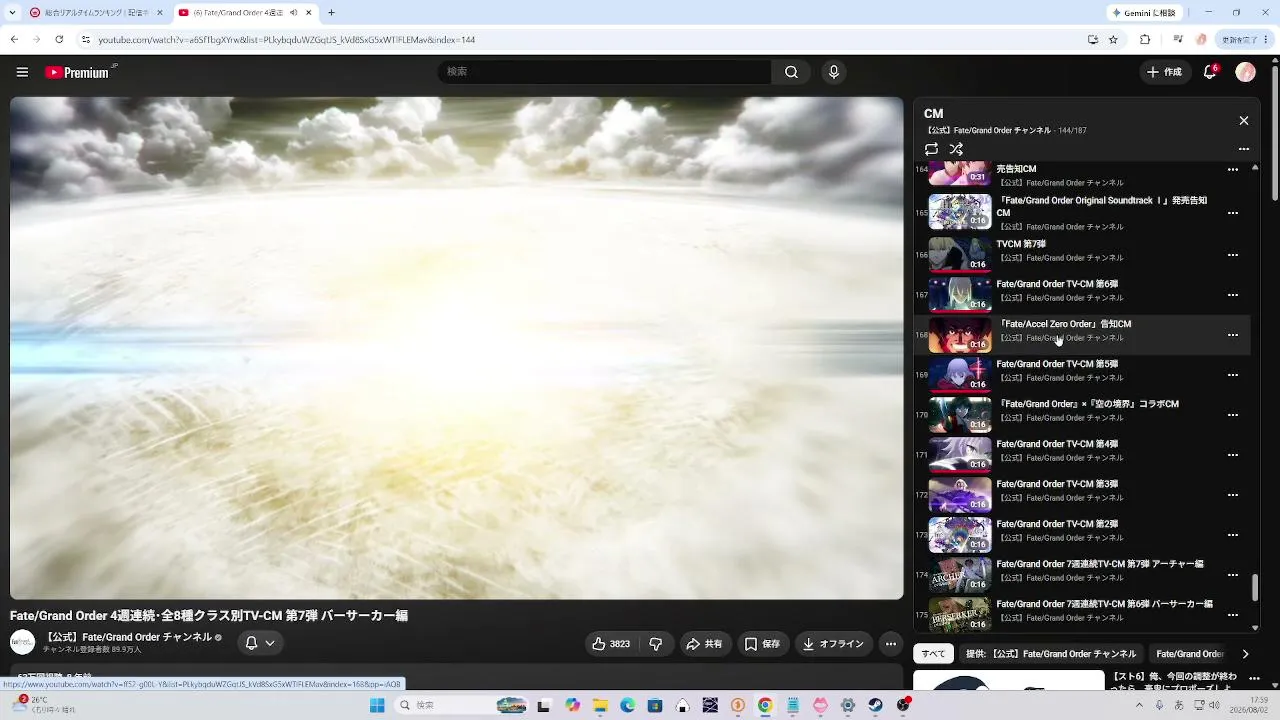Open Steam from the taskbar
Image resolution: width=1280 pixels, height=720 pixels.
tap(875, 705)
